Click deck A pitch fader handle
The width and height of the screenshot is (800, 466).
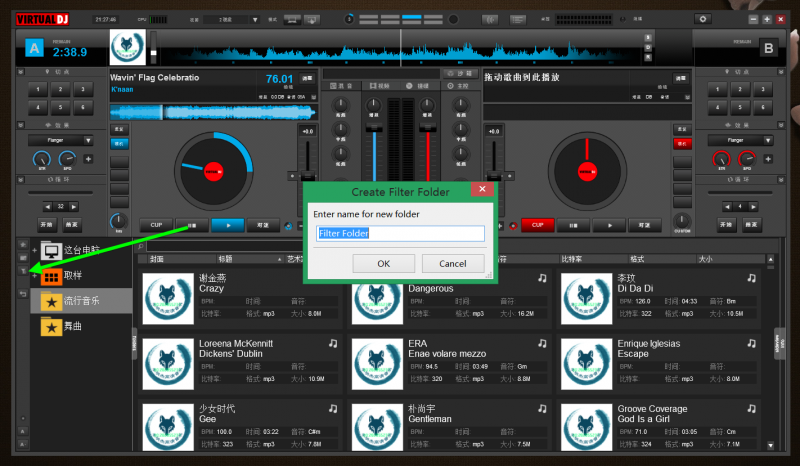coord(308,176)
